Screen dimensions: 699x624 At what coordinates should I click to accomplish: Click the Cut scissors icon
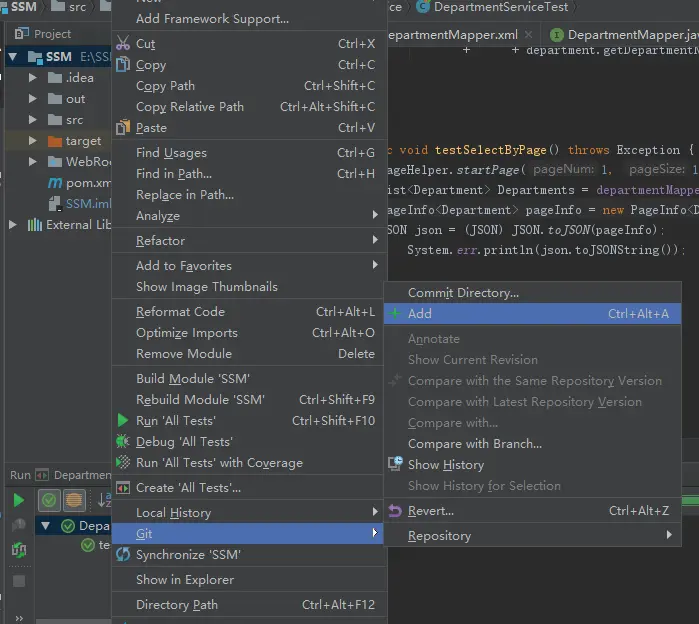(x=123, y=43)
